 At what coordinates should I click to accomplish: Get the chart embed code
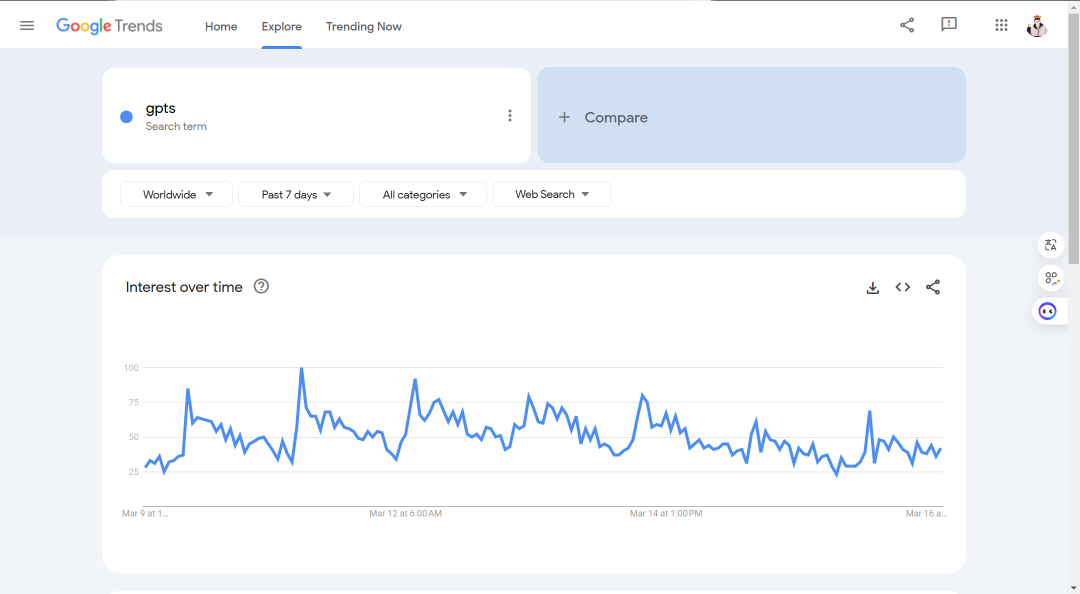pyautogui.click(x=903, y=287)
